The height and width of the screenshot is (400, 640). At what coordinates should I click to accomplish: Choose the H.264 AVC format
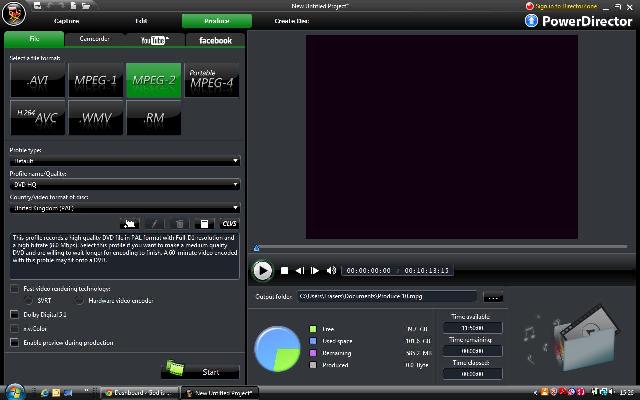tap(38, 118)
